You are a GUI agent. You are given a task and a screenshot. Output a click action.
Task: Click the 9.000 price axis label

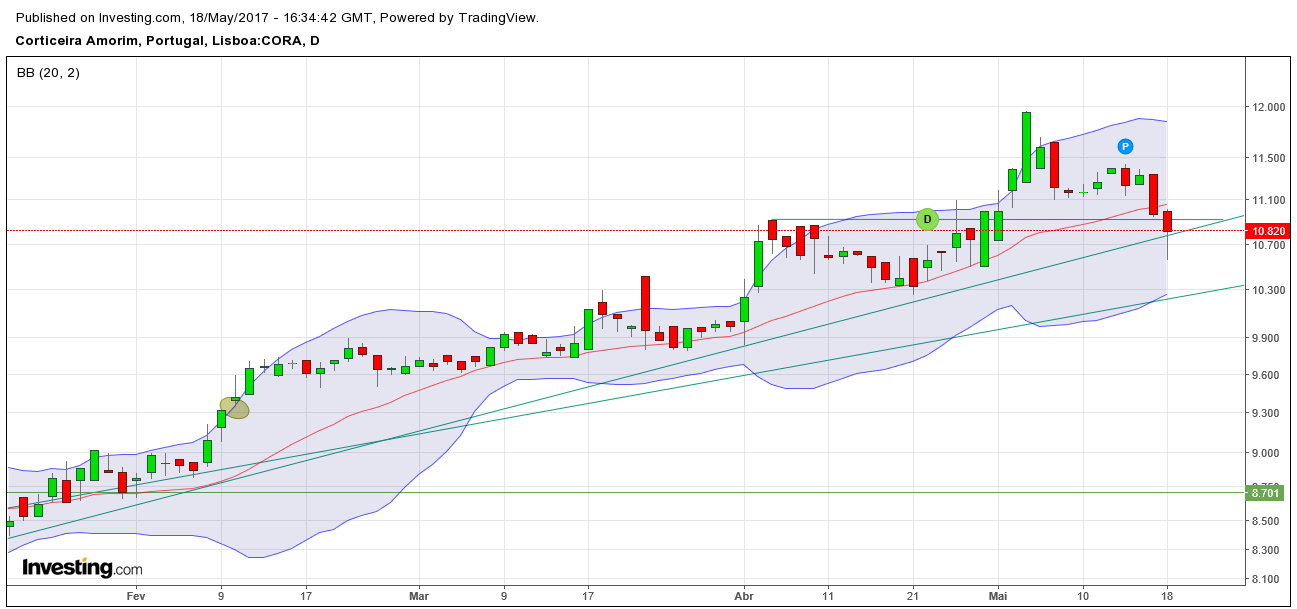pyautogui.click(x=1268, y=453)
